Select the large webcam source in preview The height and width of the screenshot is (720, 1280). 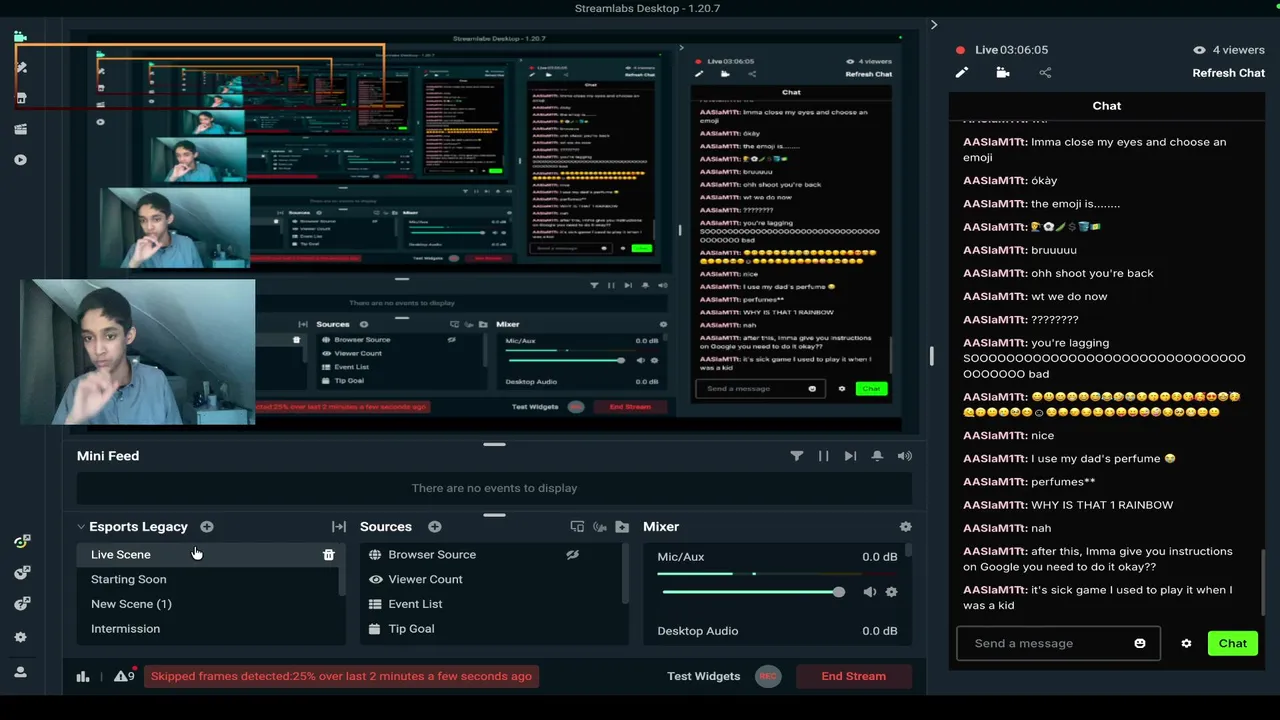coord(138,352)
